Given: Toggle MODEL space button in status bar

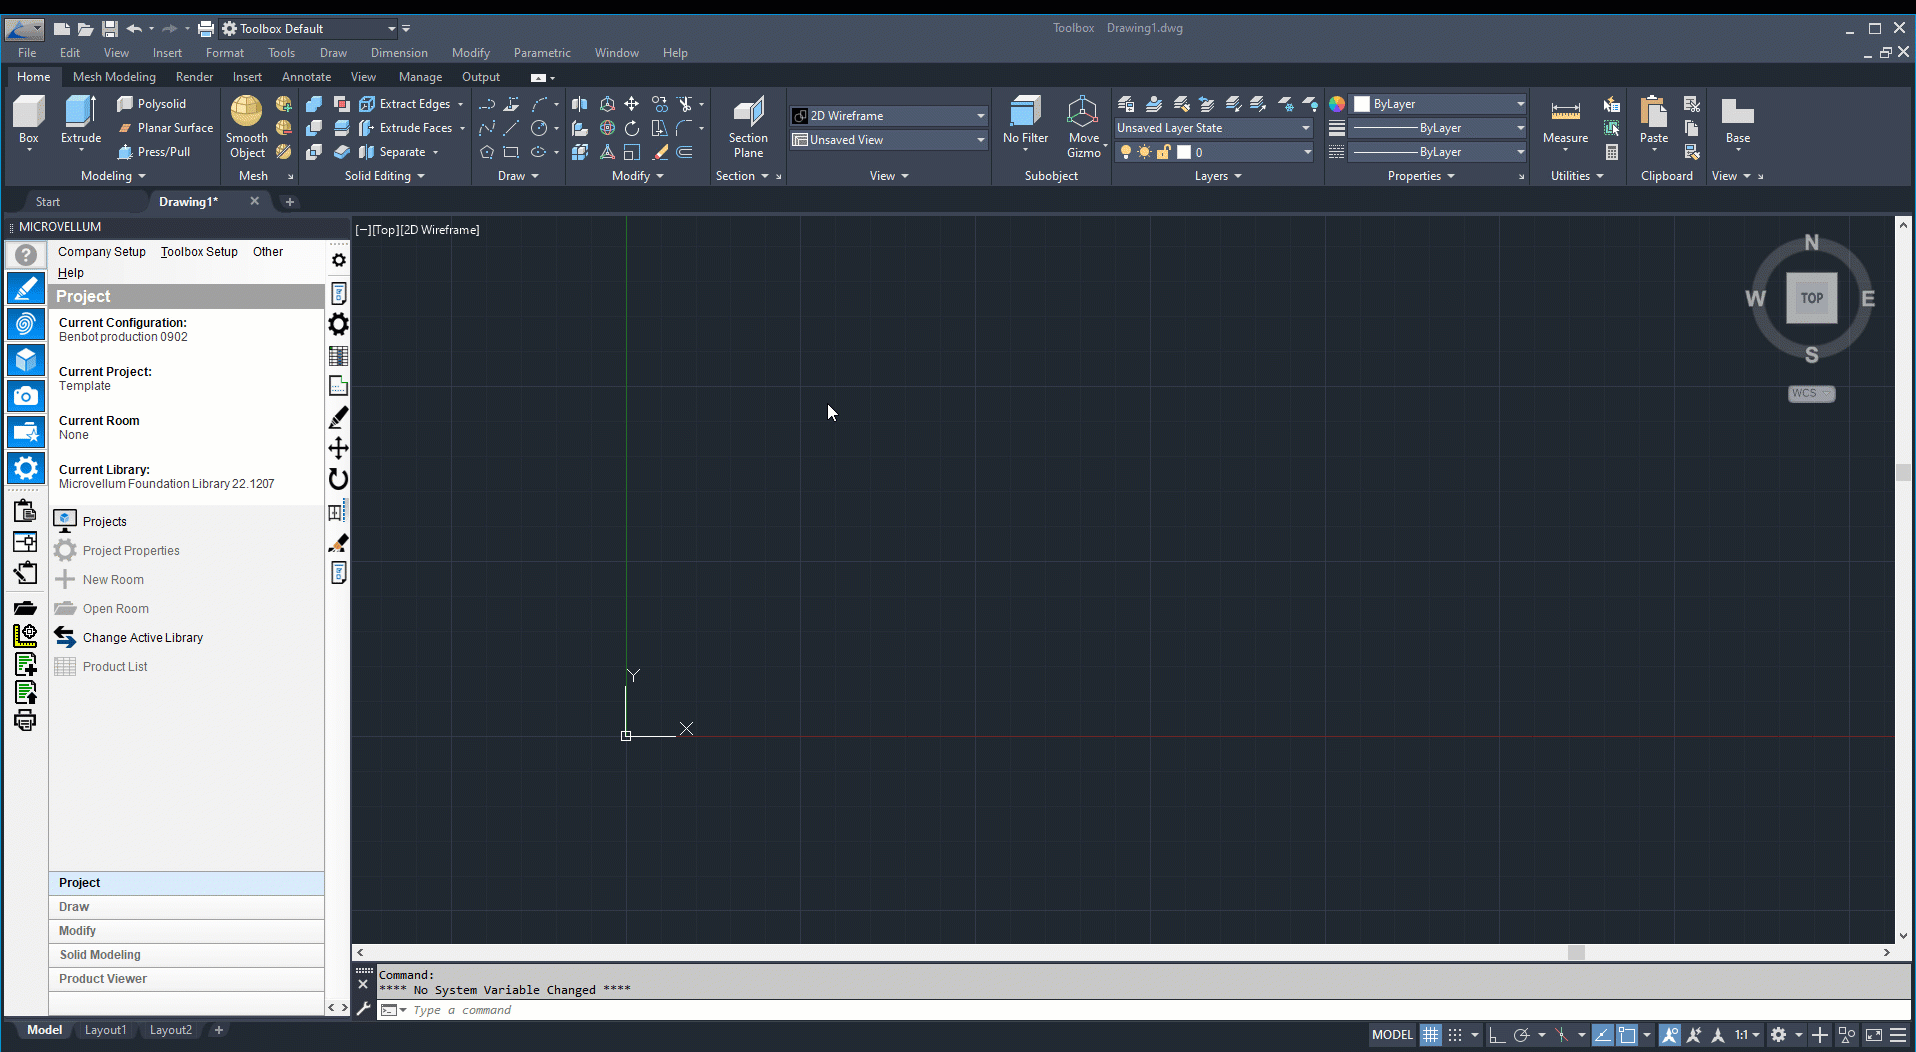Looking at the screenshot, I should point(1391,1035).
